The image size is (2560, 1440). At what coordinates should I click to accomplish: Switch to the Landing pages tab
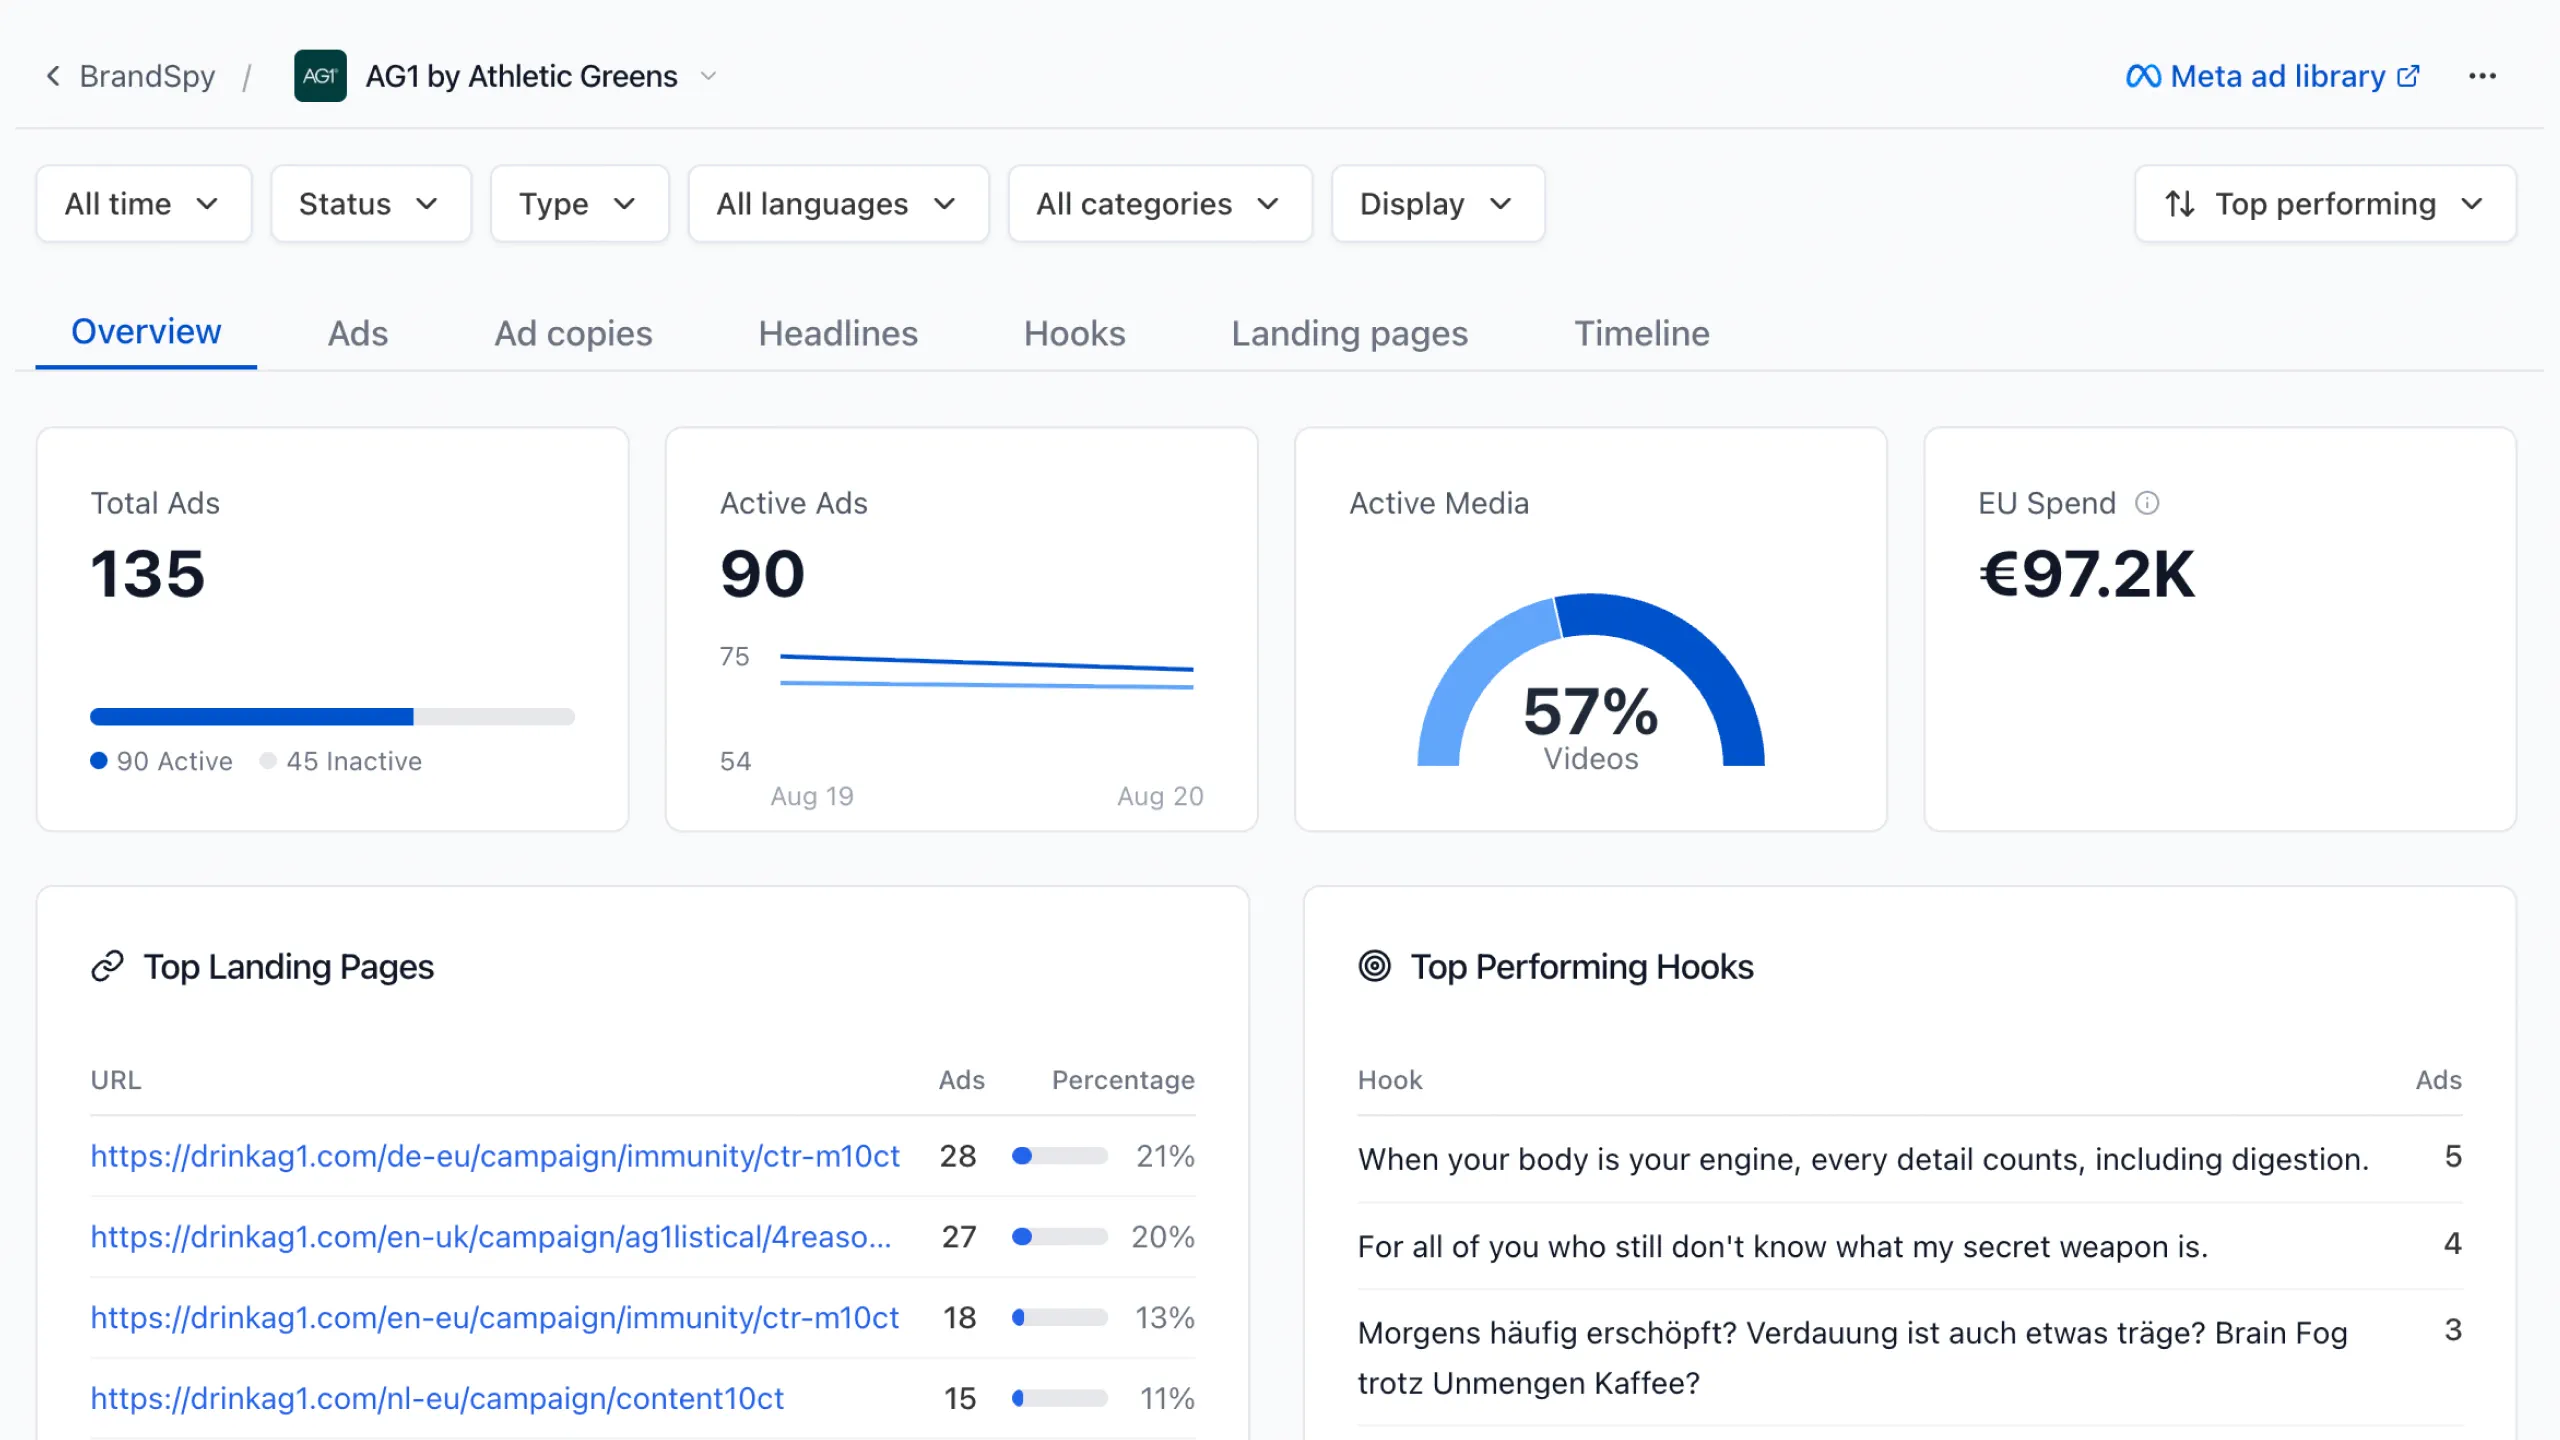tap(1350, 333)
